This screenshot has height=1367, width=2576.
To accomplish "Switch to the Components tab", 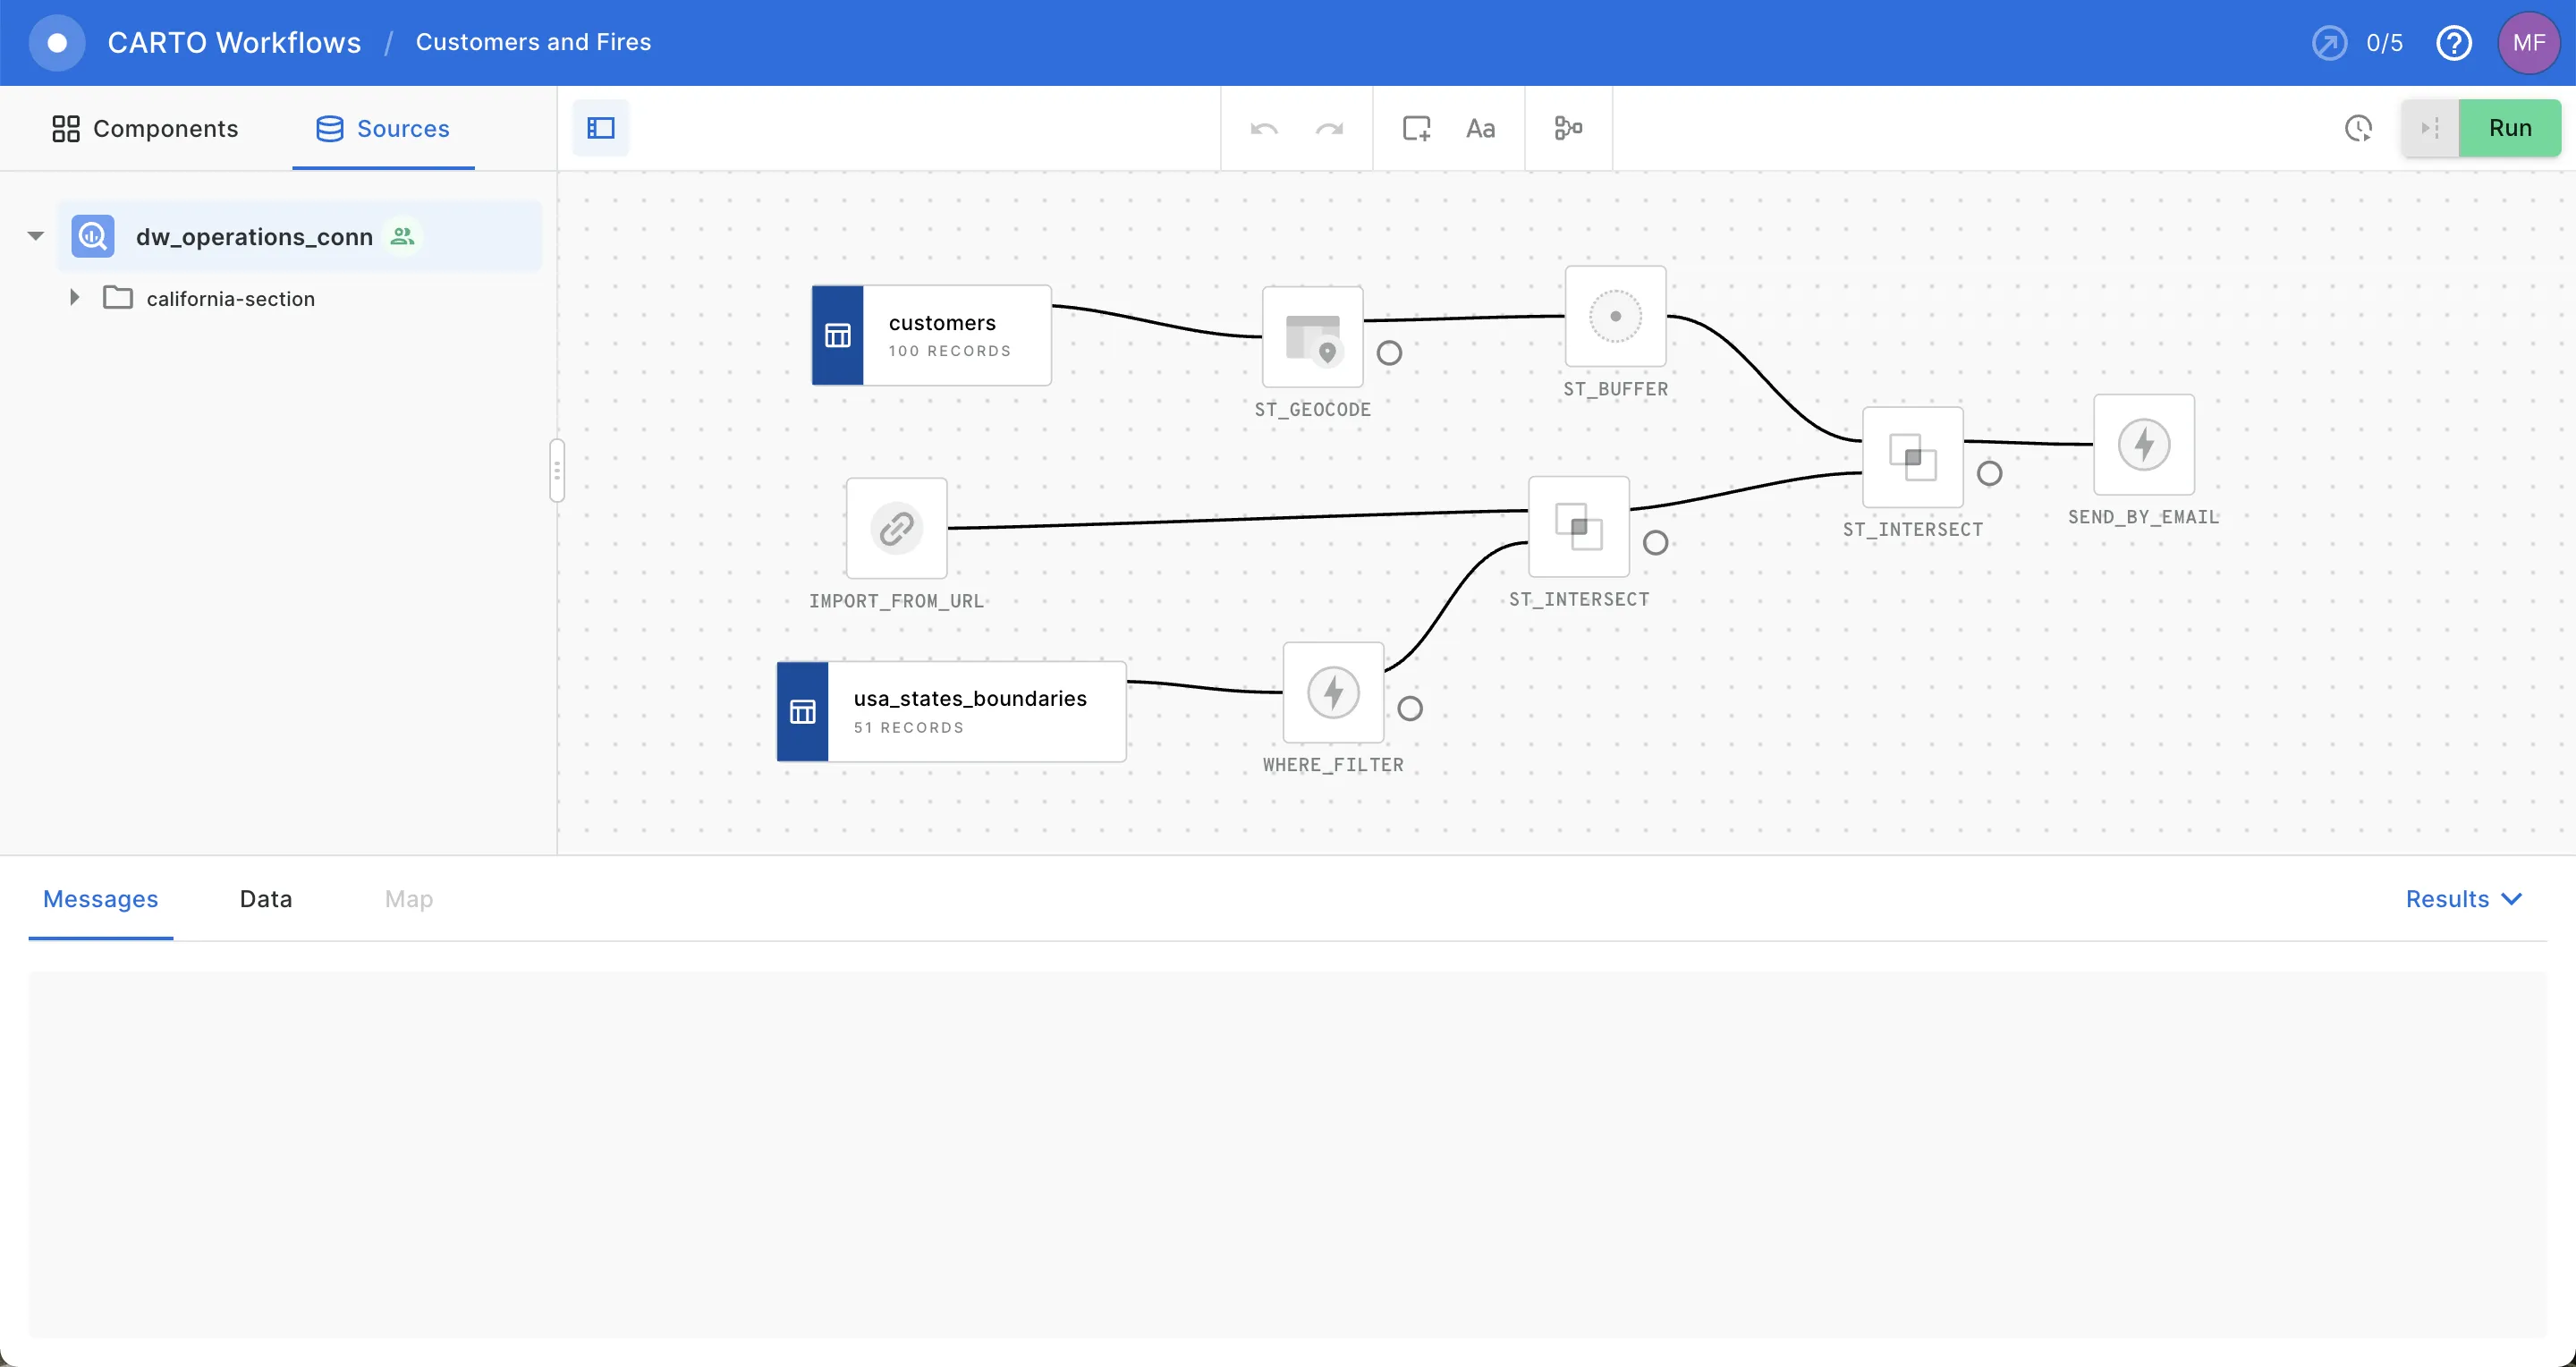I will [146, 129].
